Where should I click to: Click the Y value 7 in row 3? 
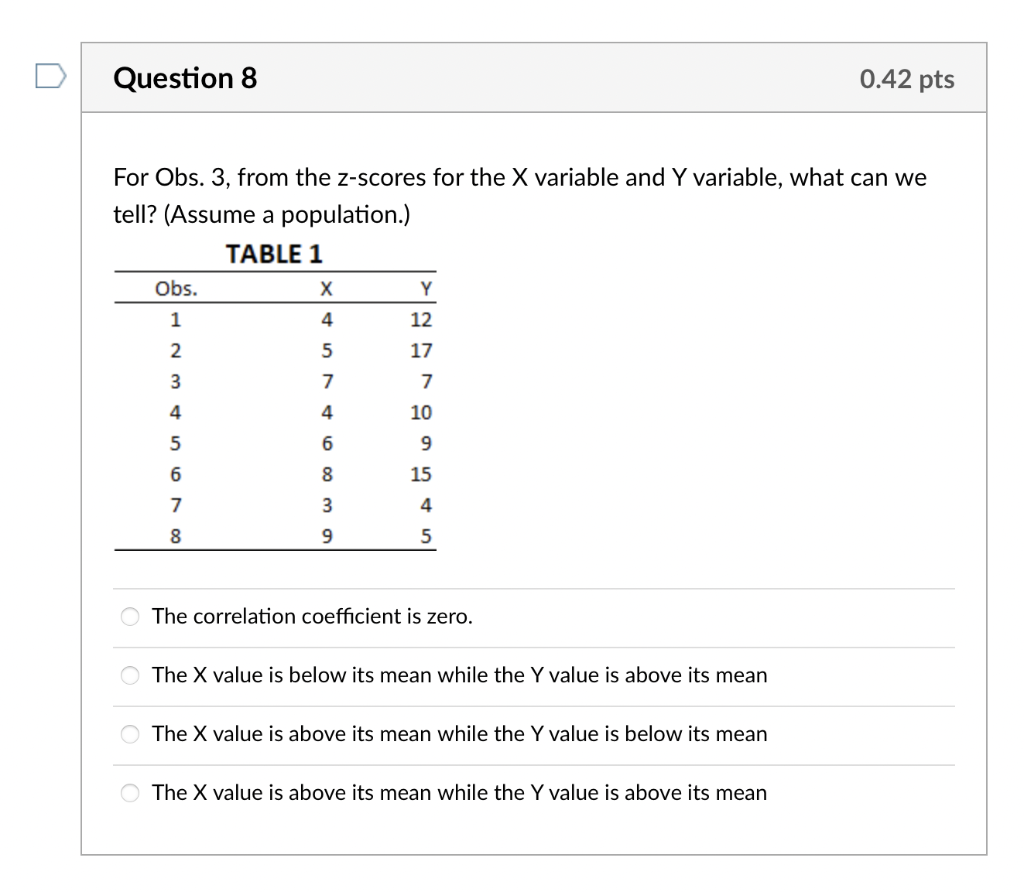424,381
